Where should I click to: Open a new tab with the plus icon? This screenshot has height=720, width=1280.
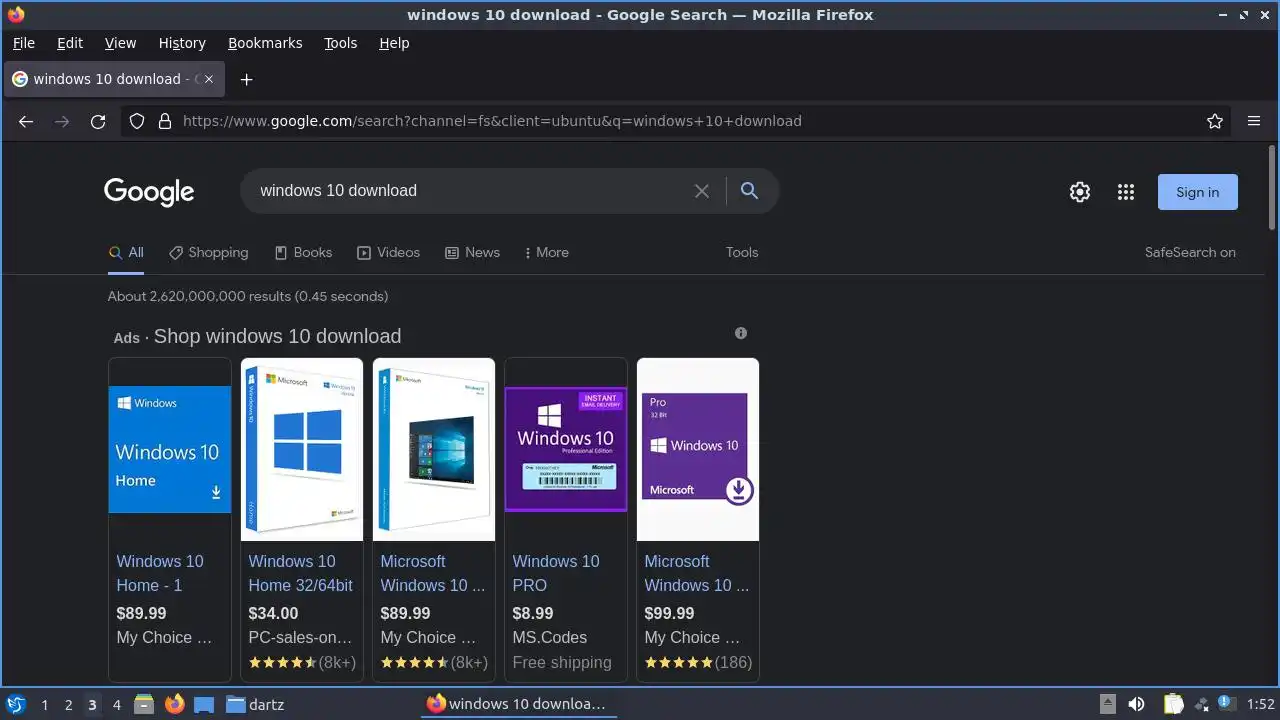[246, 79]
